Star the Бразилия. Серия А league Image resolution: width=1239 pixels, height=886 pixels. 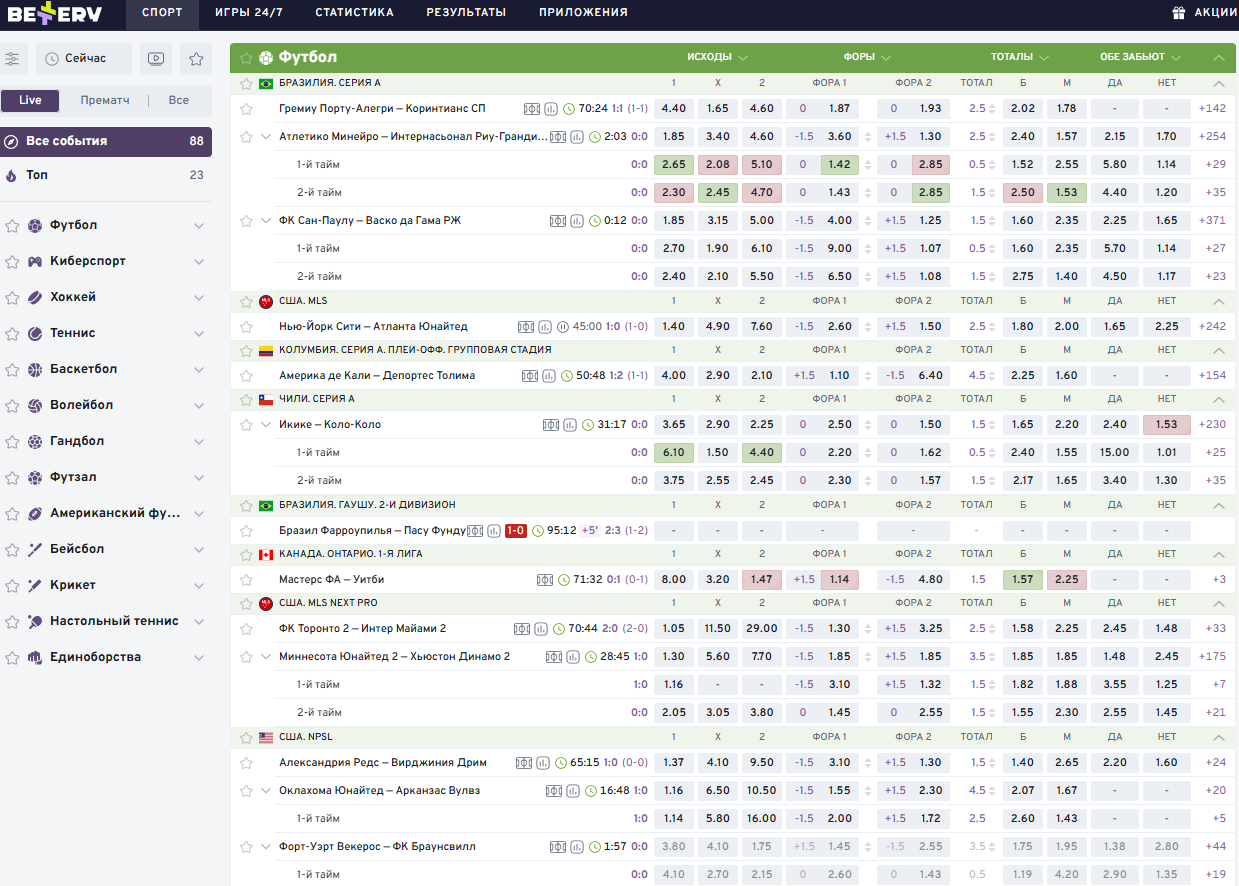pyautogui.click(x=246, y=83)
